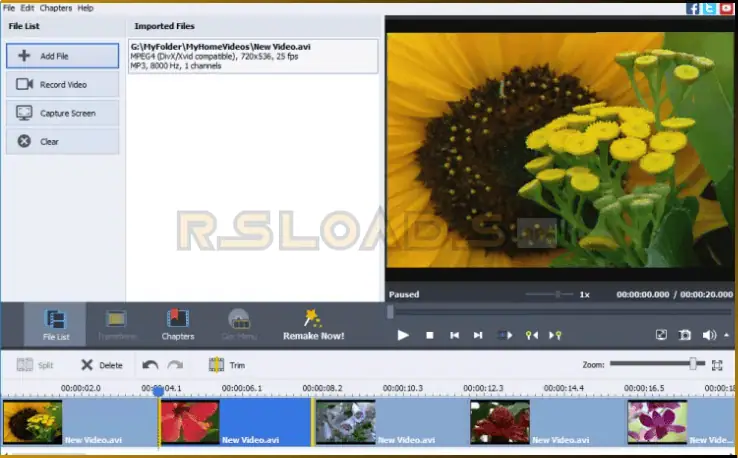
Task: Select the red flower clip thumbnail
Action: pos(190,421)
